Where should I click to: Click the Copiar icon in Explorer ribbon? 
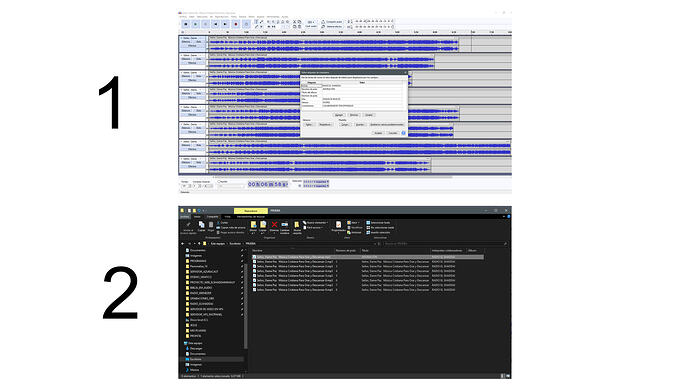[x=202, y=224]
